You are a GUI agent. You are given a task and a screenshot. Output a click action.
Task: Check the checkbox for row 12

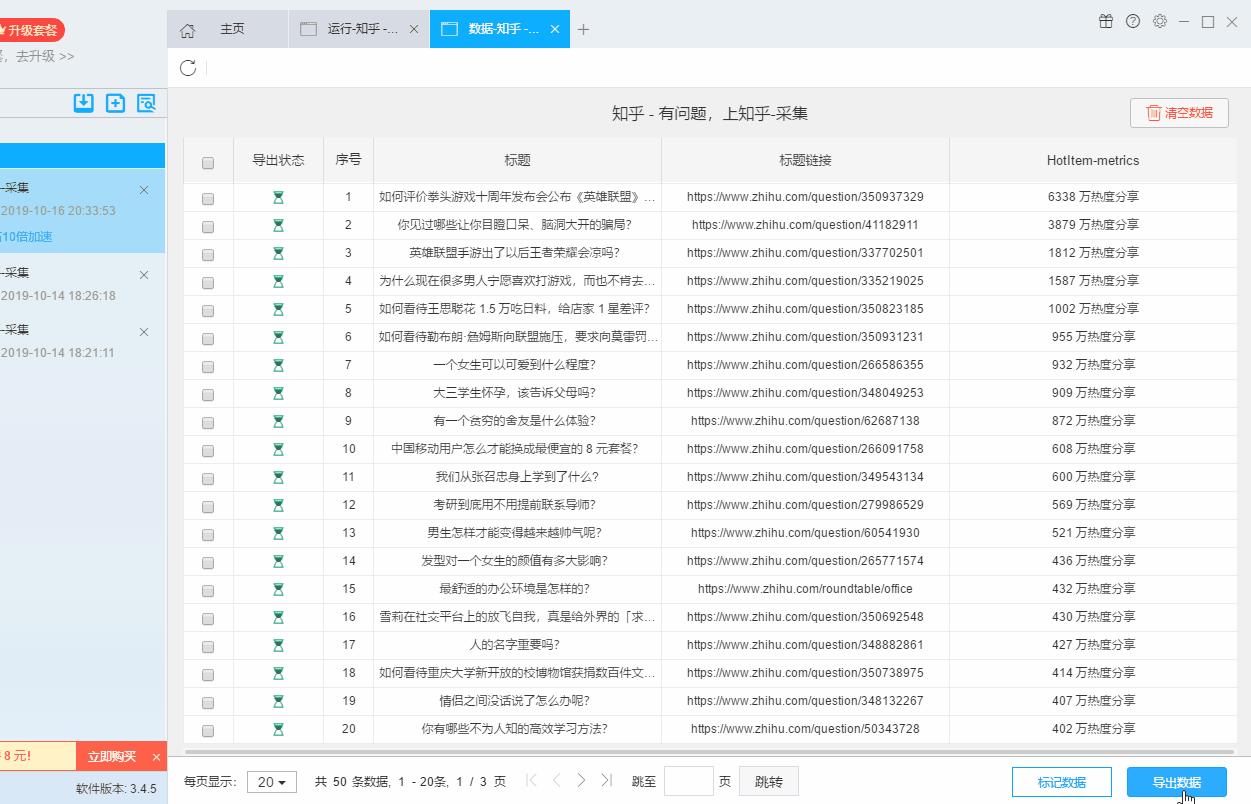point(208,507)
